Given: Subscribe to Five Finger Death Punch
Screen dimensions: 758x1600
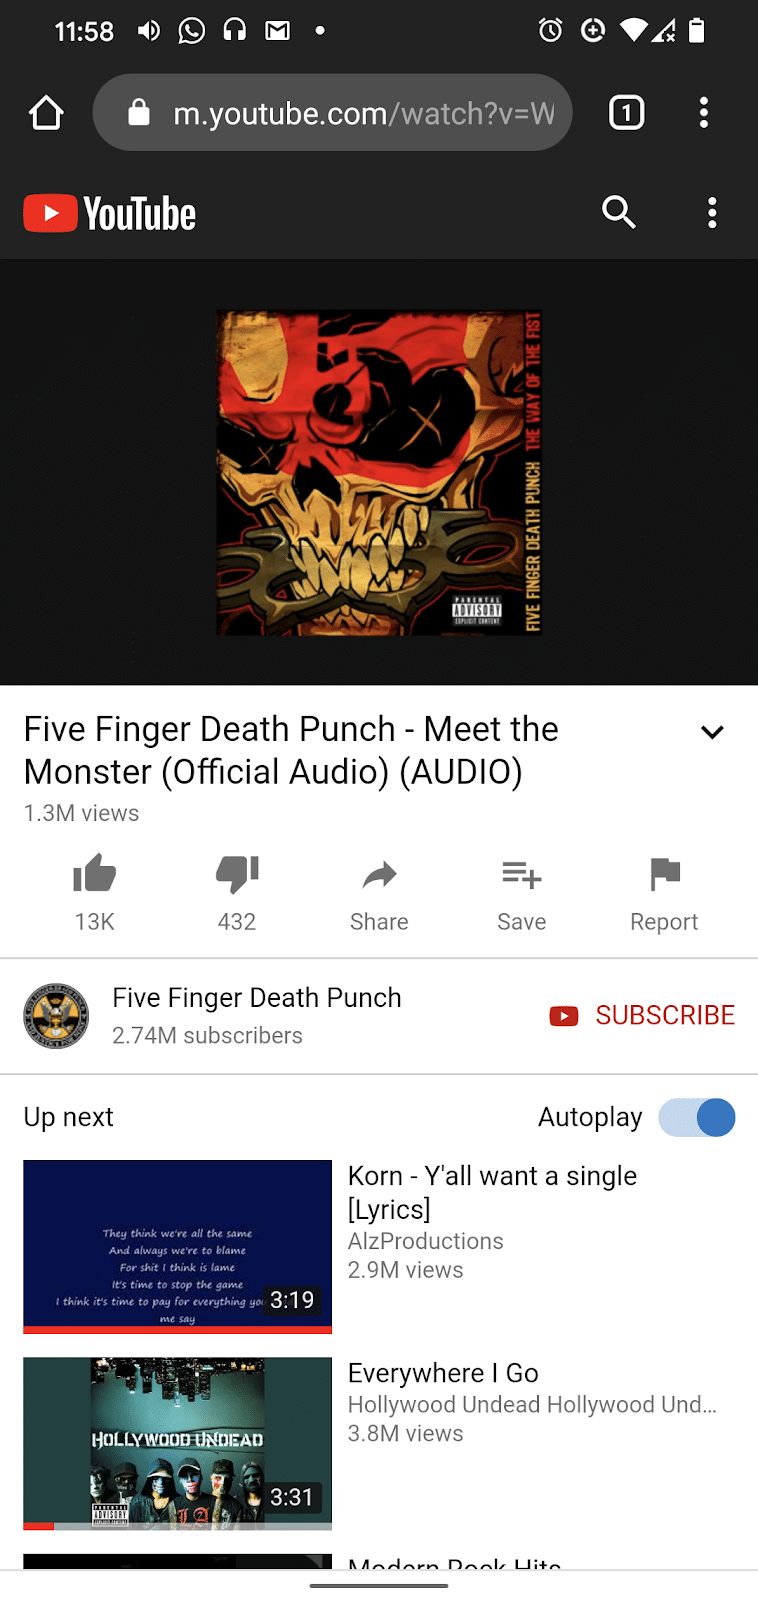Looking at the screenshot, I should pyautogui.click(x=642, y=1016).
